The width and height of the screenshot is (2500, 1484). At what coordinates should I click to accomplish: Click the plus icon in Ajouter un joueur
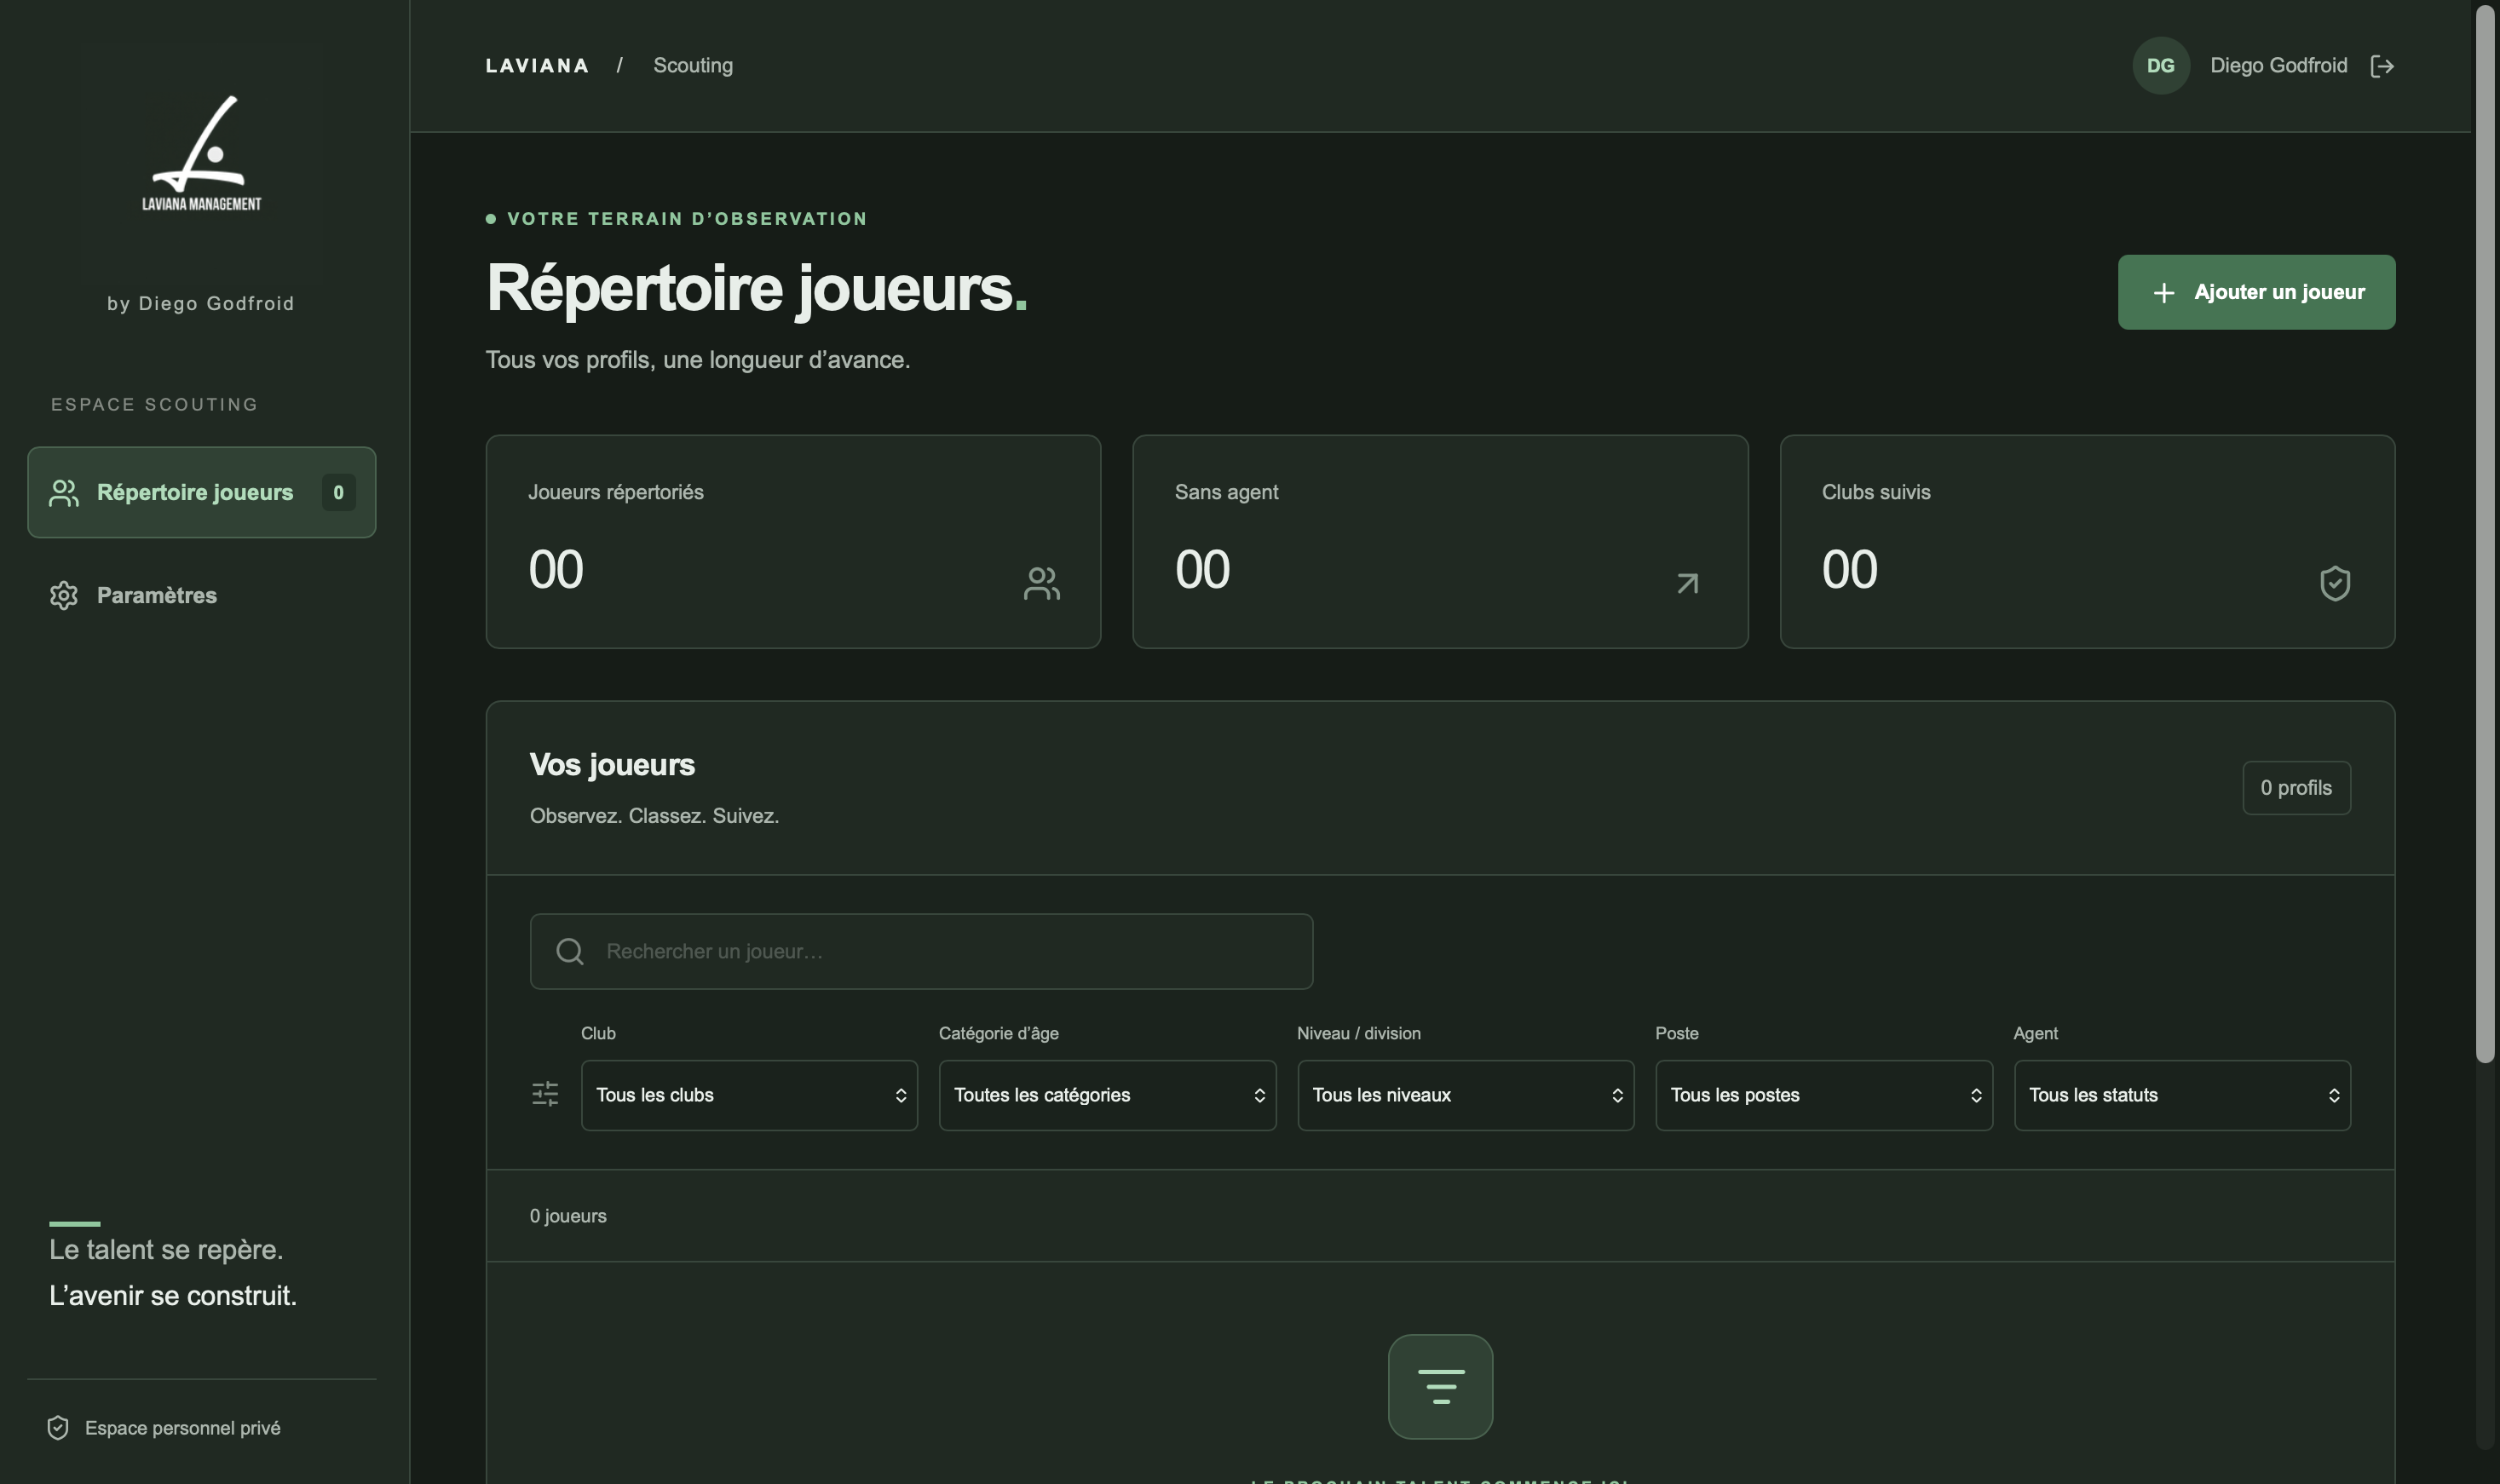tap(2163, 292)
